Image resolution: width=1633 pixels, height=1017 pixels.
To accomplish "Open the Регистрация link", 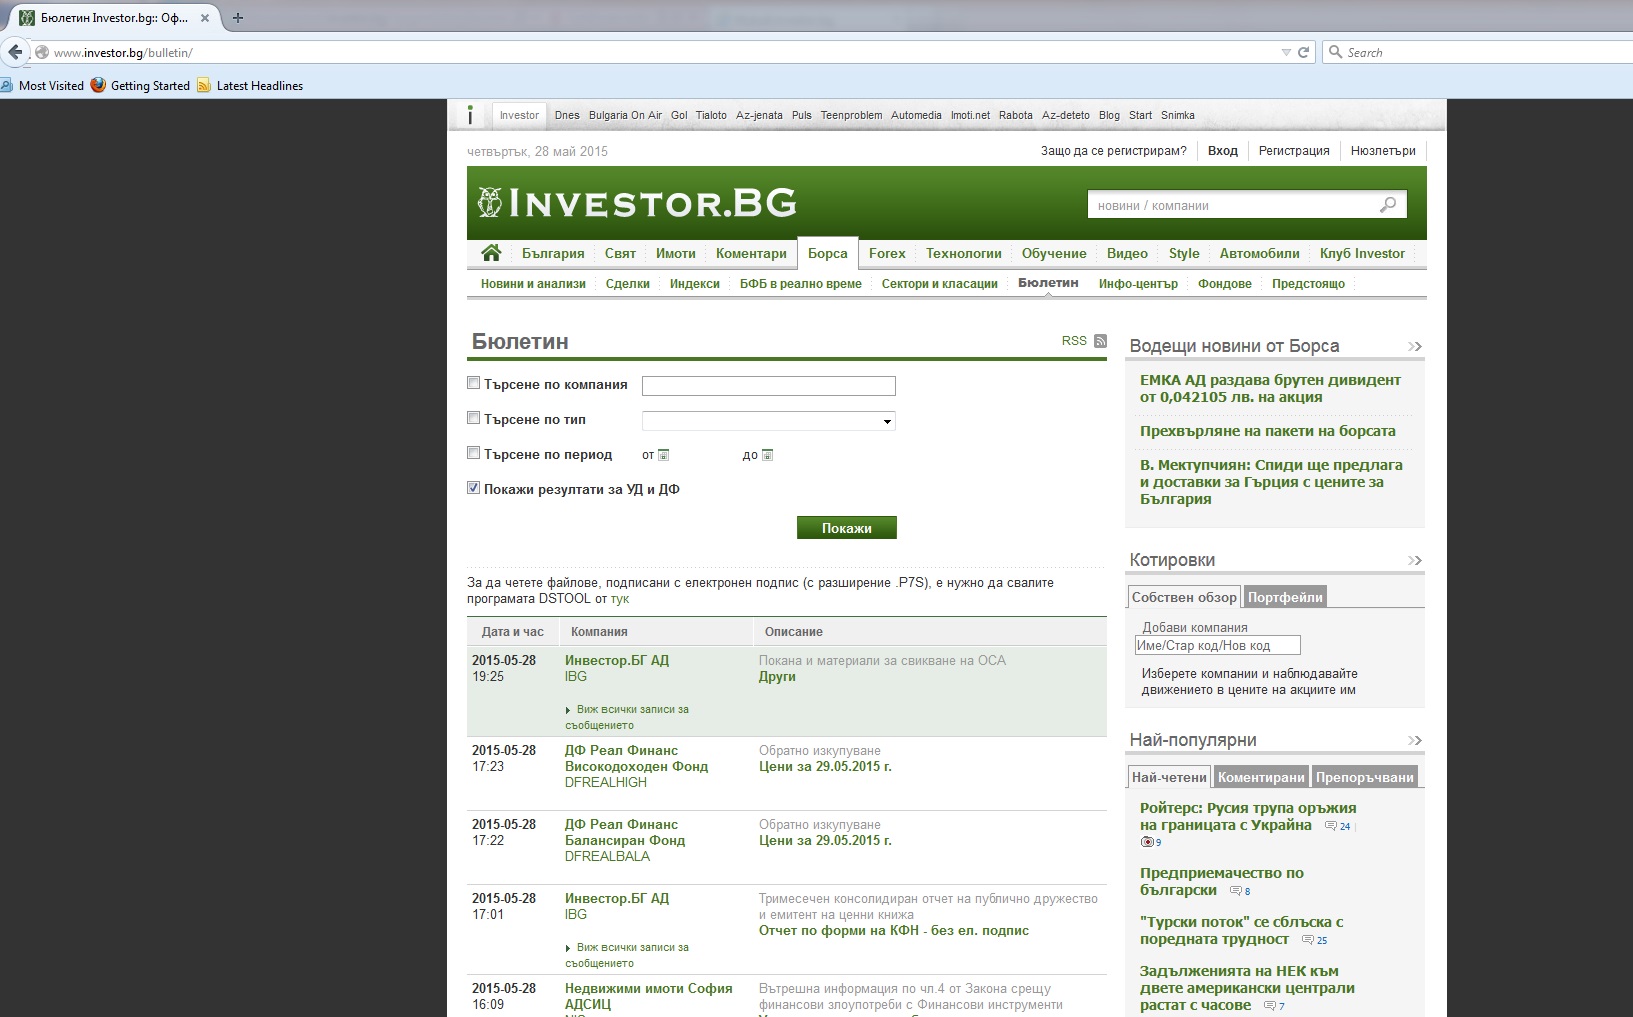I will 1294,151.
